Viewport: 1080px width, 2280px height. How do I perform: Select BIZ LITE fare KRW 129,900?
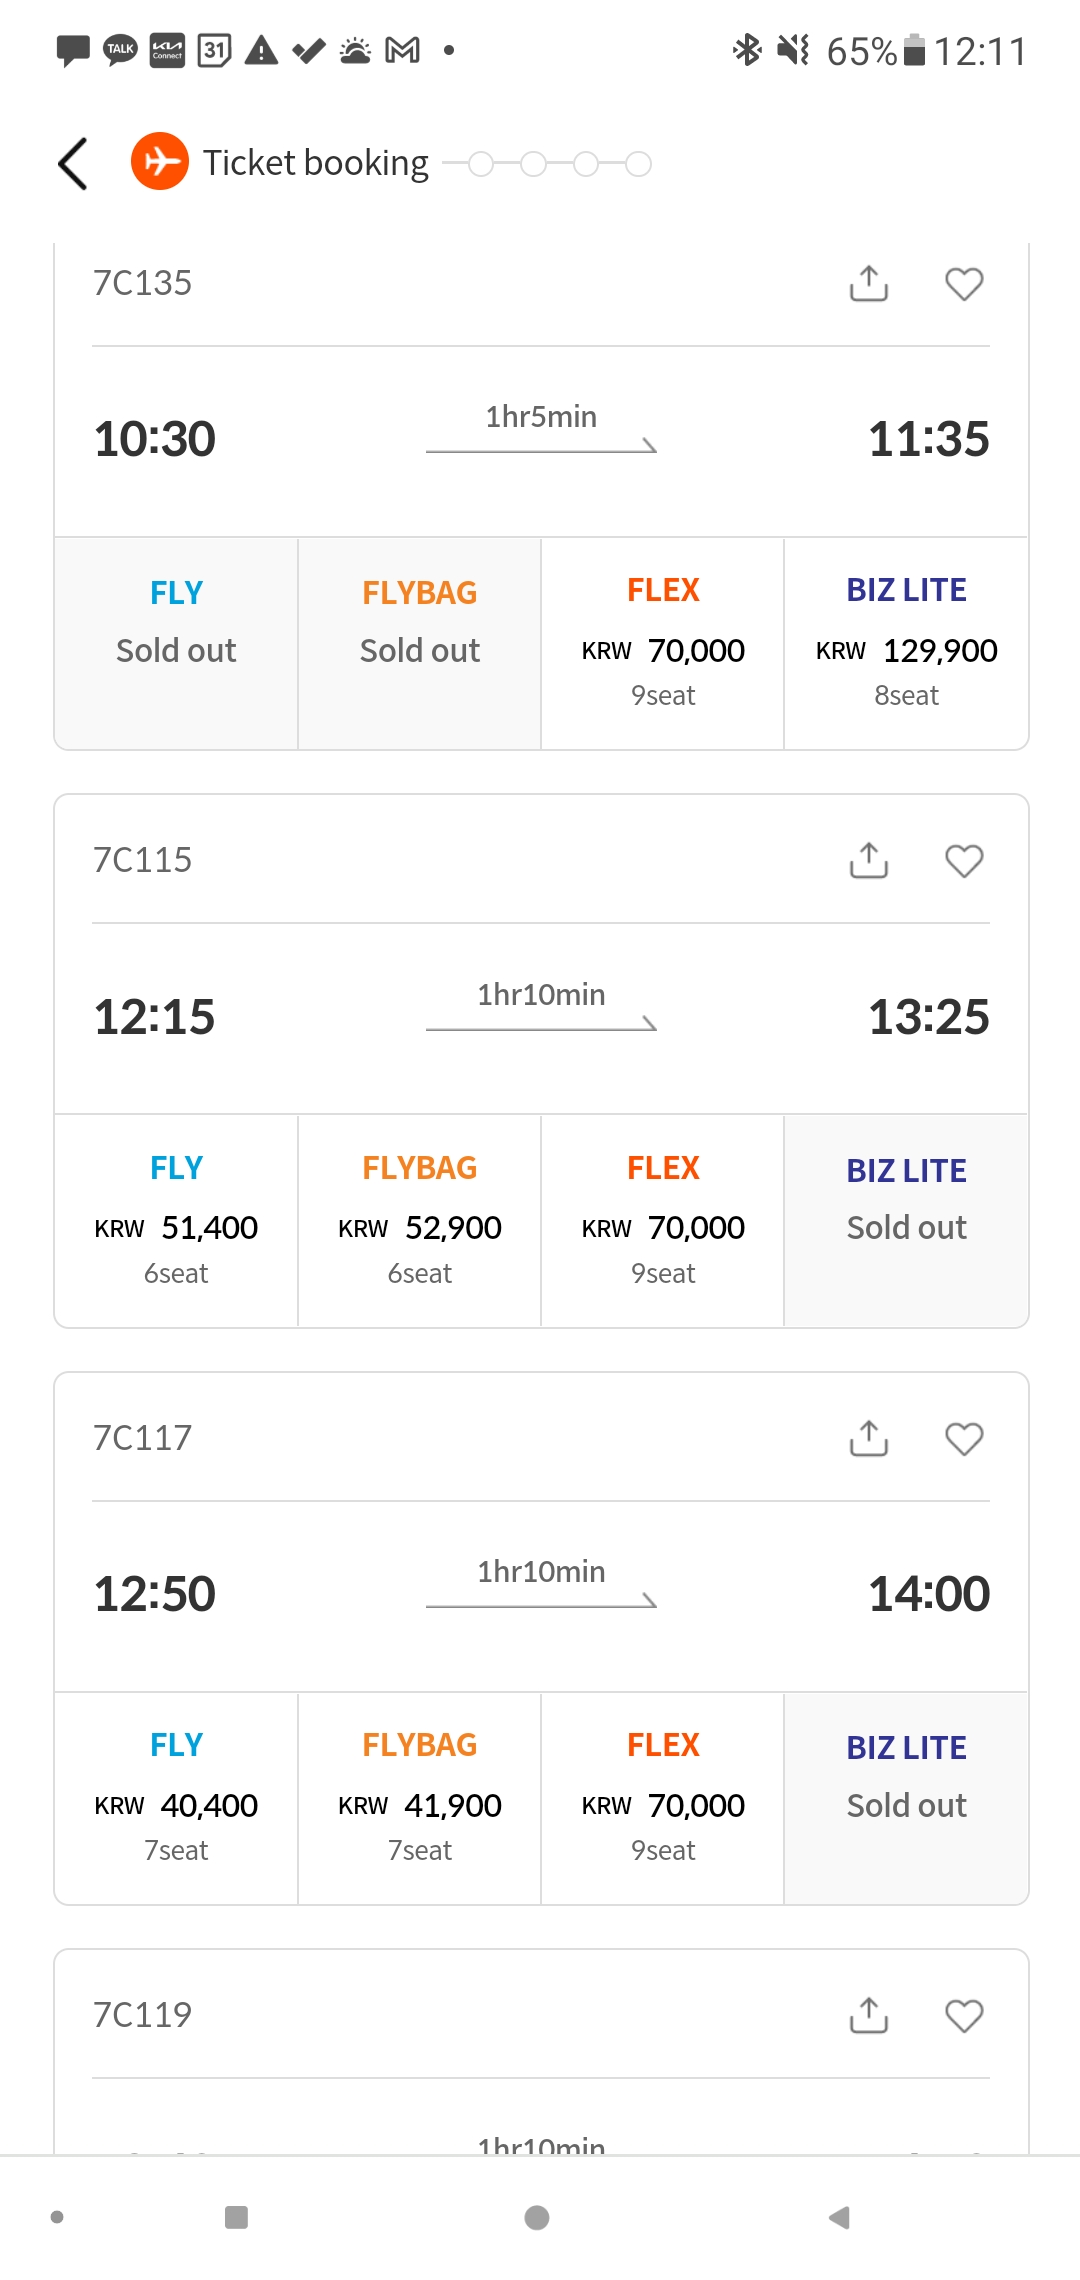906,644
